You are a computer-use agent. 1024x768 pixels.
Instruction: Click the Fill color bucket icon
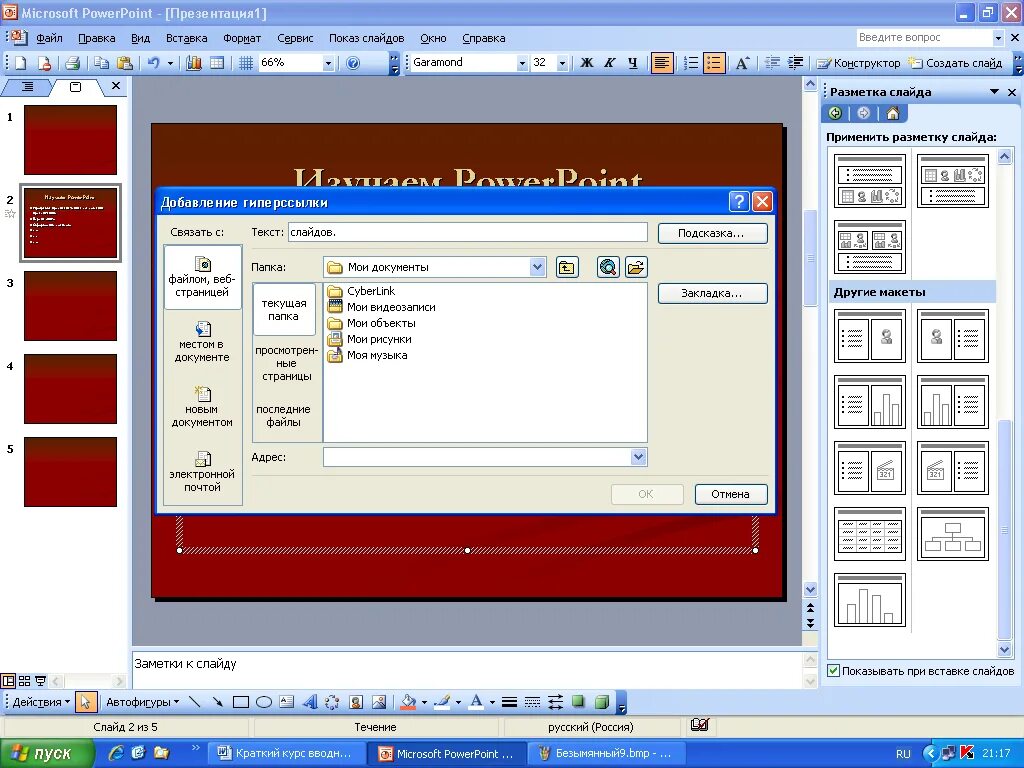[409, 702]
